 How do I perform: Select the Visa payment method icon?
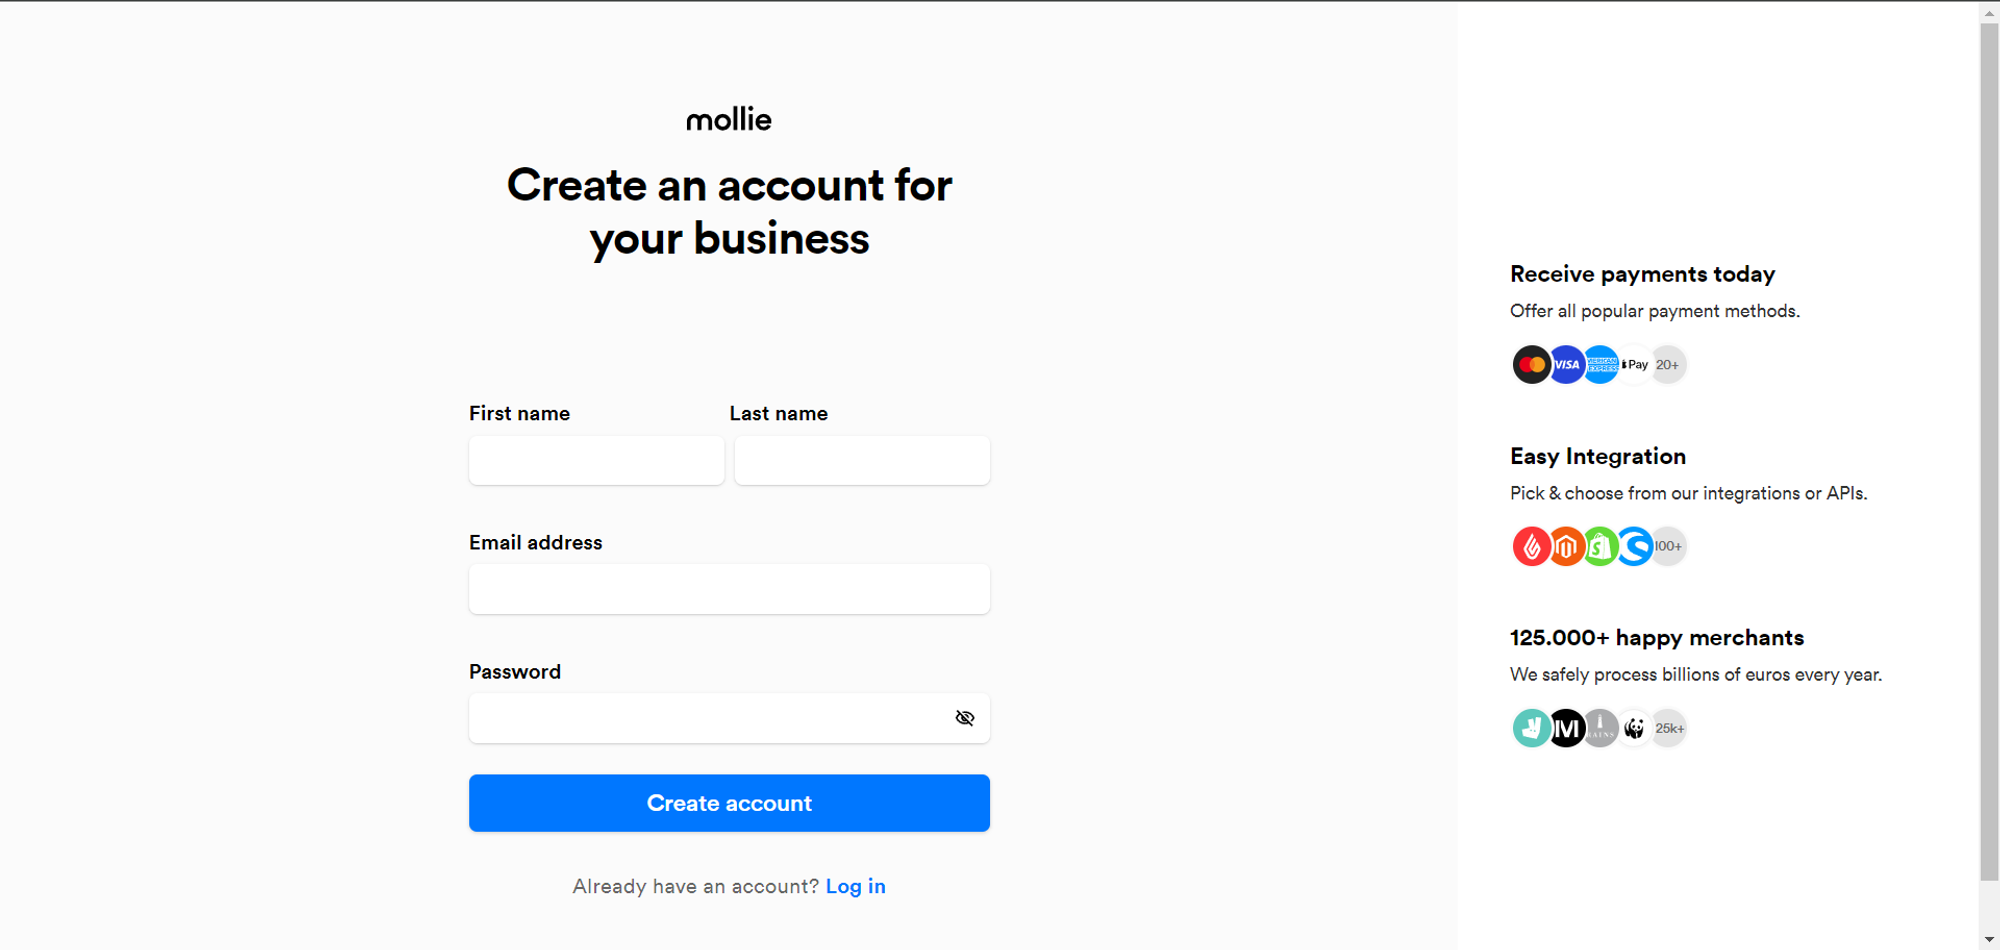1566,364
